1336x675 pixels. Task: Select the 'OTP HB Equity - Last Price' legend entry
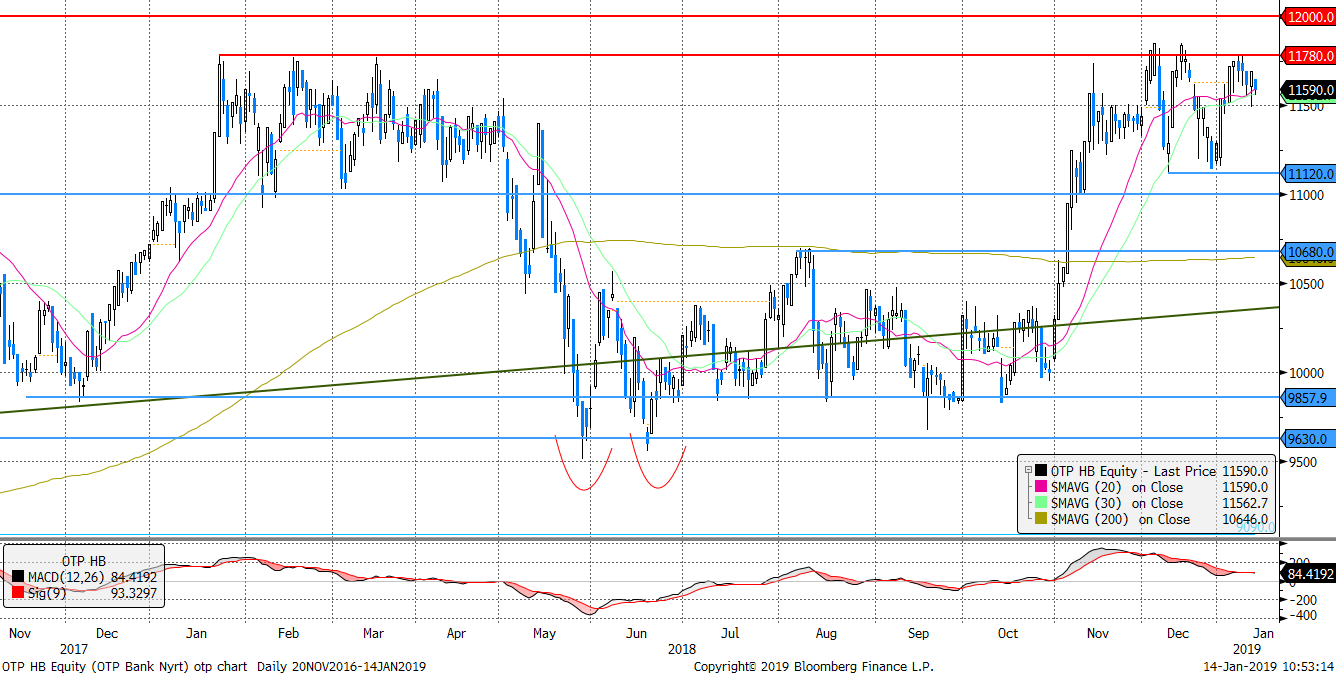[x=1133, y=471]
